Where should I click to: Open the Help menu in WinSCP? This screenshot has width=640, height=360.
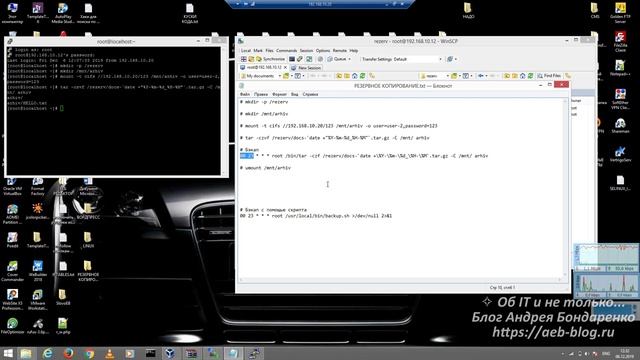point(354,51)
